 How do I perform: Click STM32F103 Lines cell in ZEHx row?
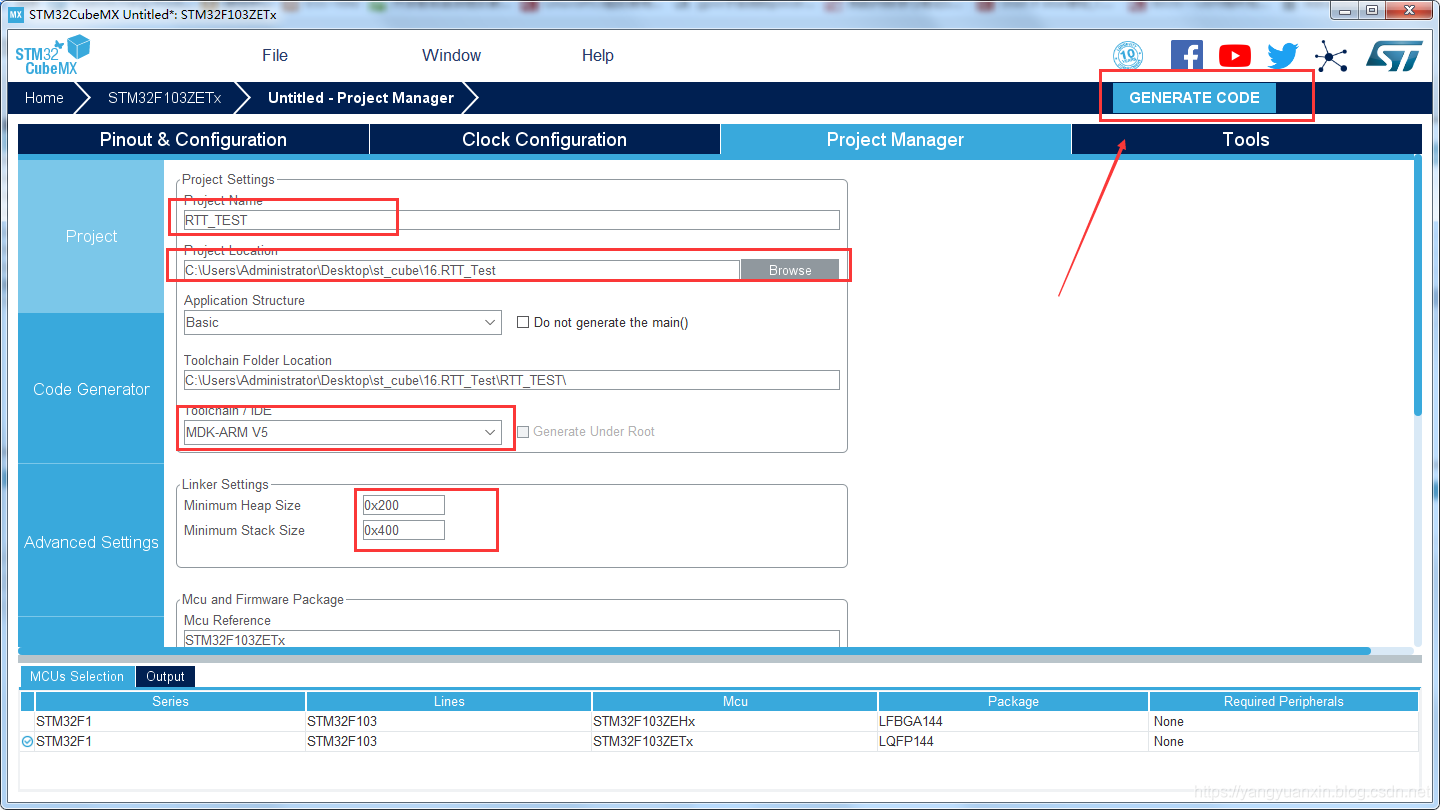pyautogui.click(x=449, y=721)
